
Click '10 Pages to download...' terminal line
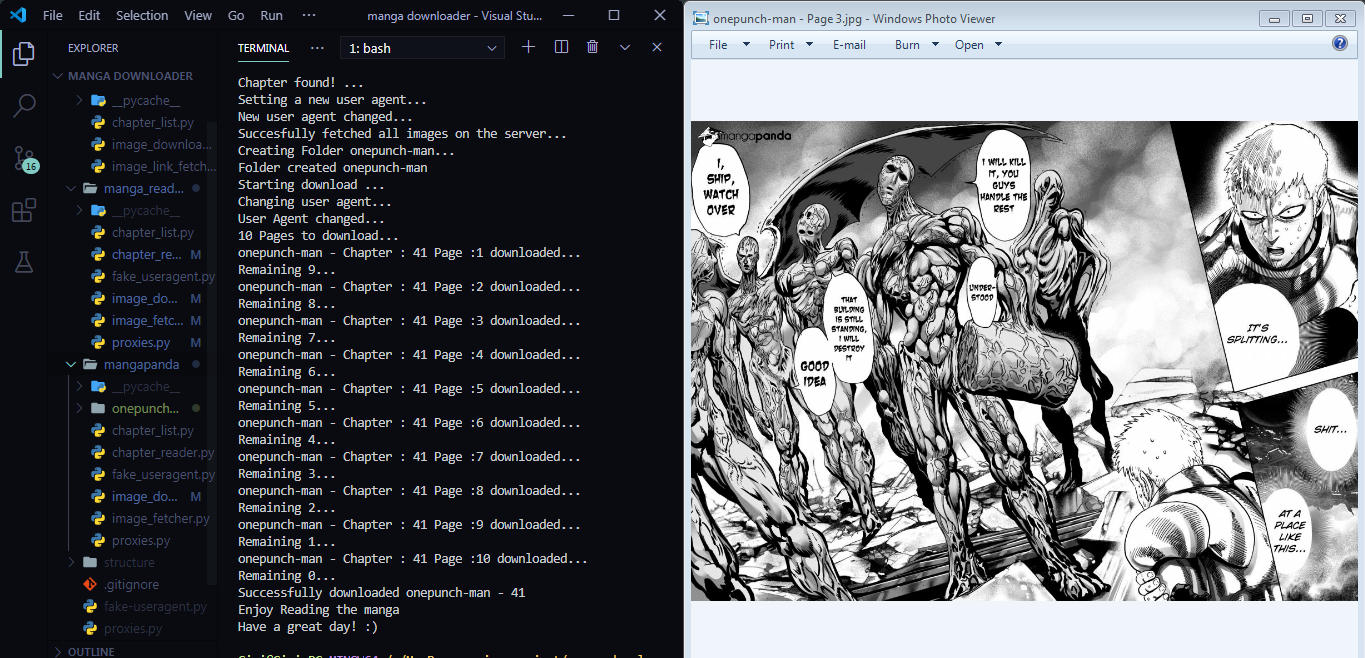point(318,236)
